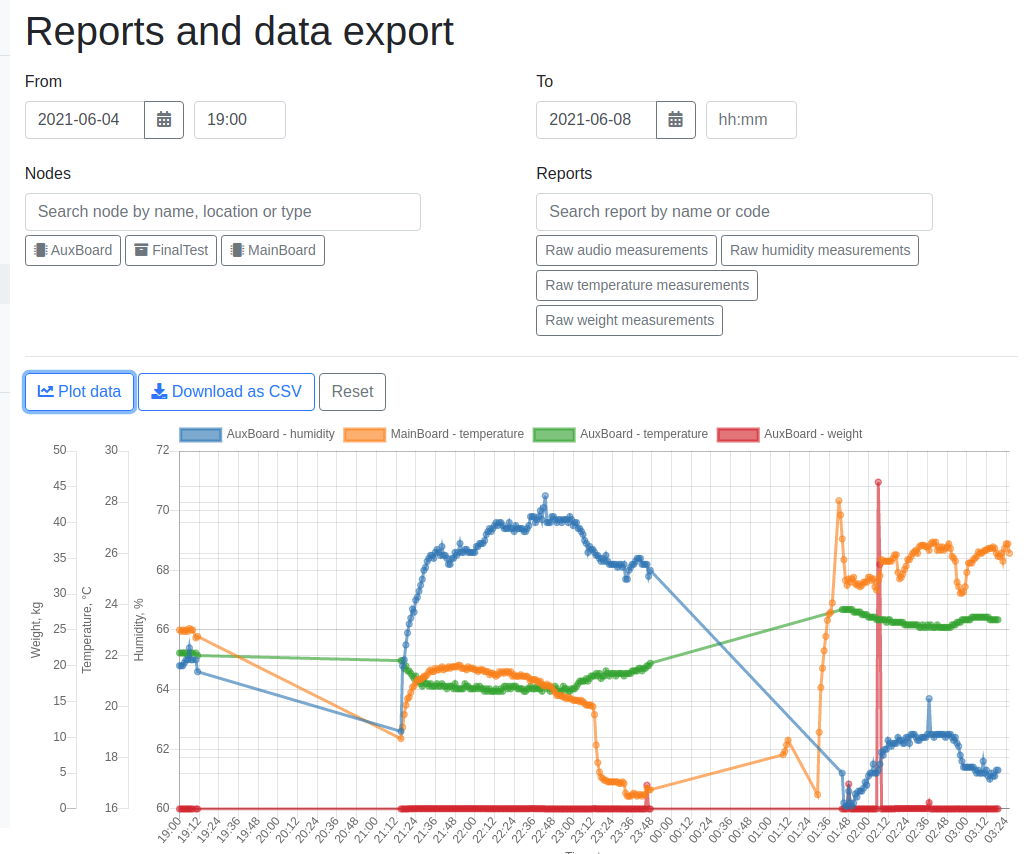Select the MainBoard node chip
This screenshot has height=854, width=1026.
tap(272, 250)
